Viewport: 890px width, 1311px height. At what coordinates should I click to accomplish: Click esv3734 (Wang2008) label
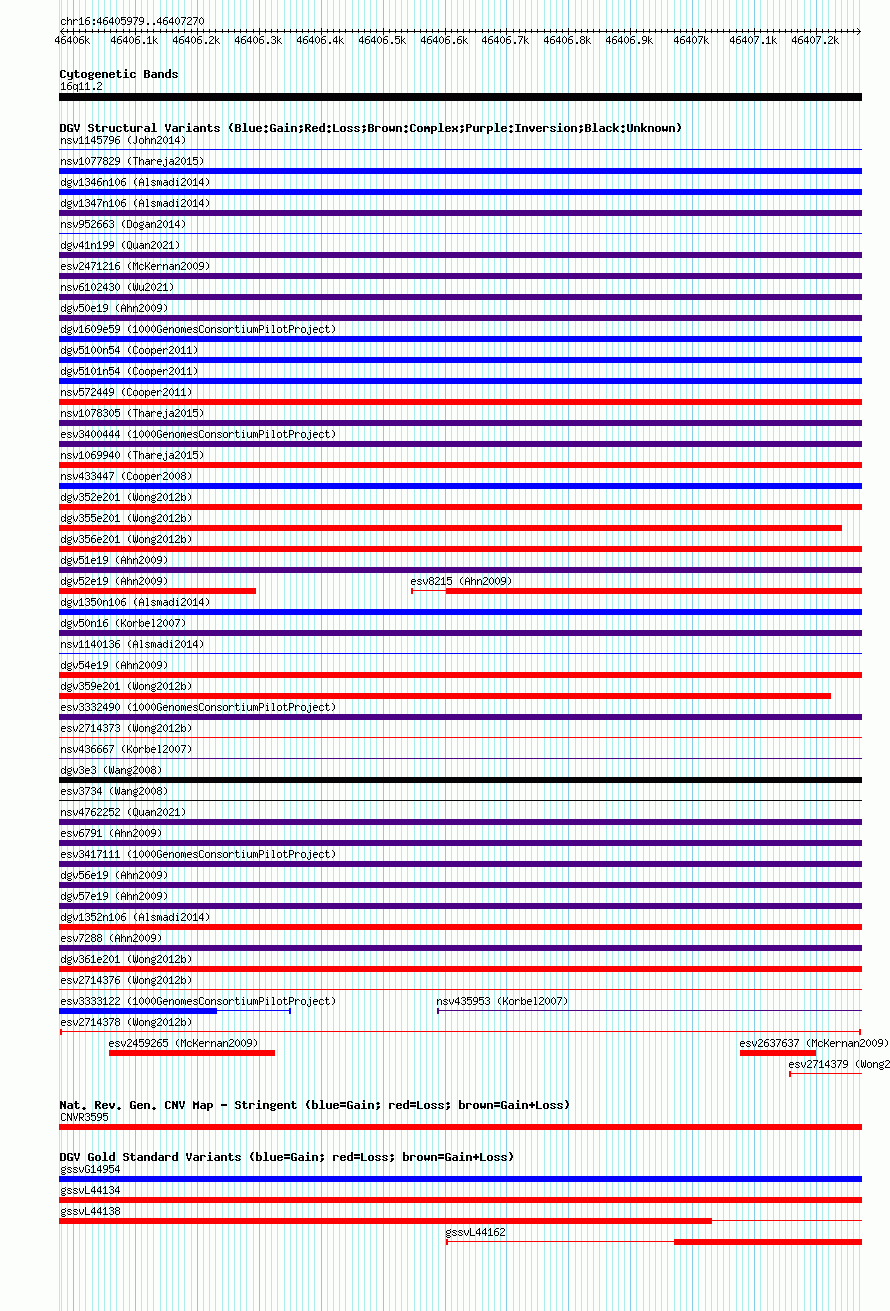[x=114, y=791]
